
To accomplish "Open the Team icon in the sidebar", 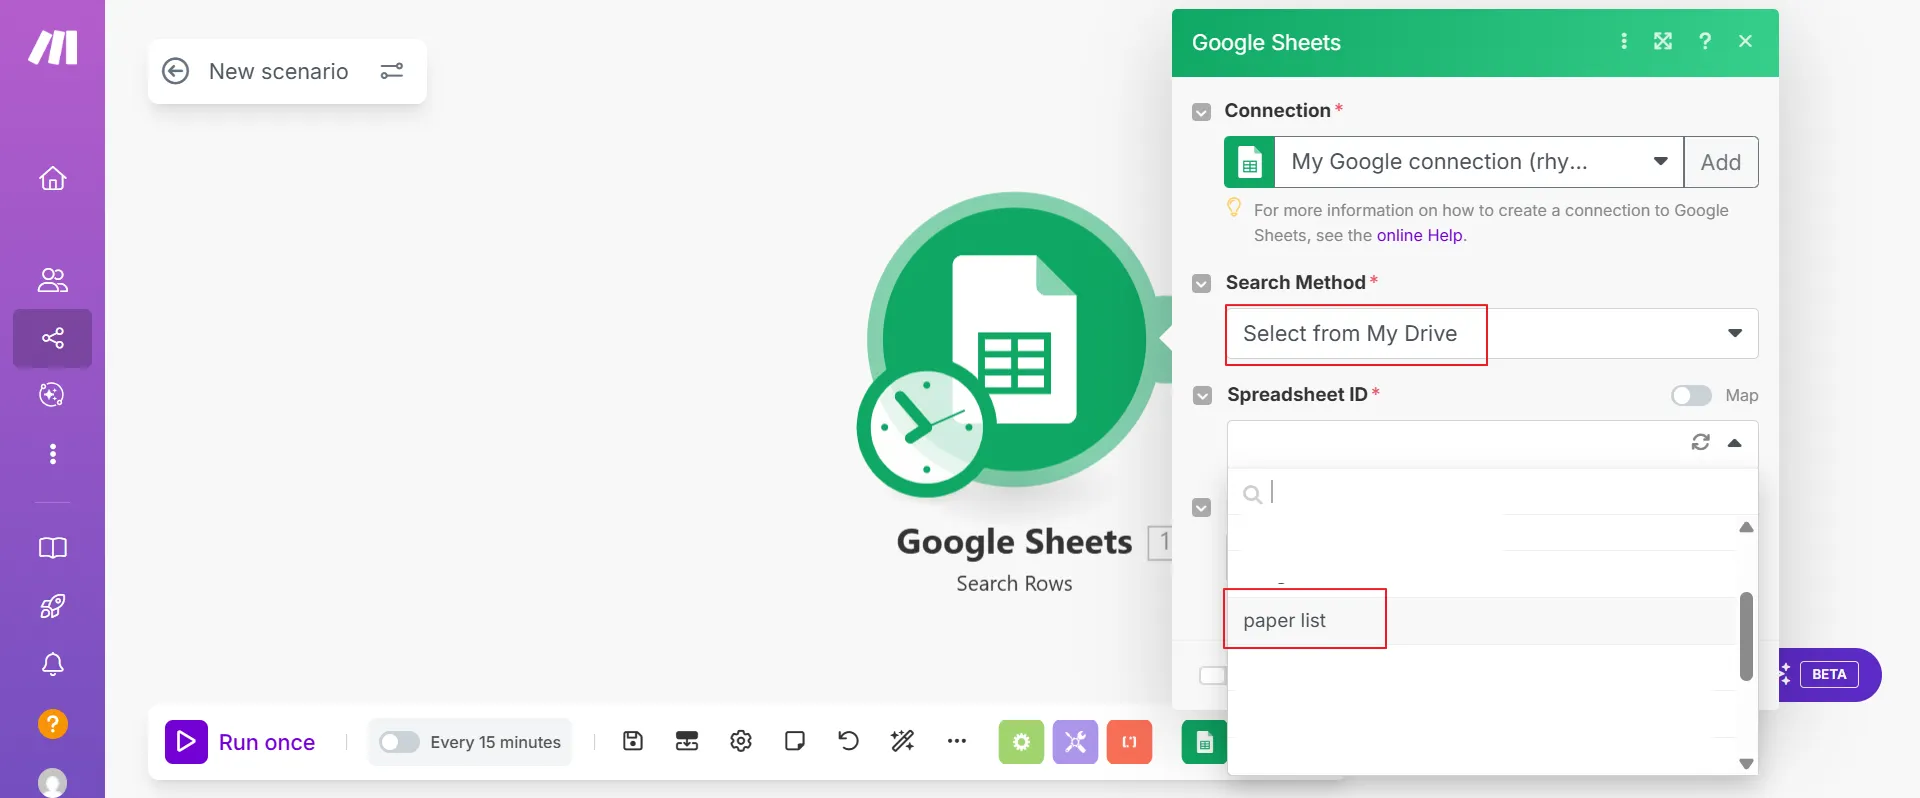I will 53,280.
